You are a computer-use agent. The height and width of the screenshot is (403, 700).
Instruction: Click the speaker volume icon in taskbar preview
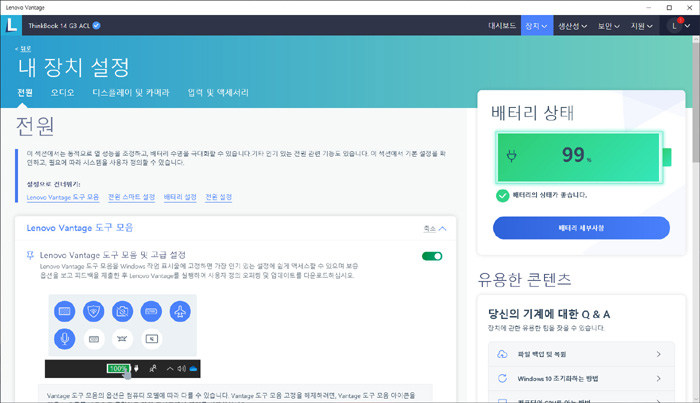[x=181, y=369]
